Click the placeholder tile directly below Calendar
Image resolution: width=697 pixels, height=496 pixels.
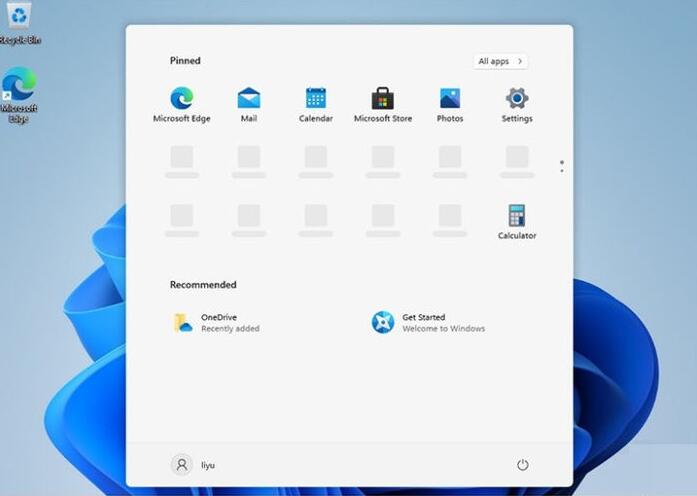316,158
